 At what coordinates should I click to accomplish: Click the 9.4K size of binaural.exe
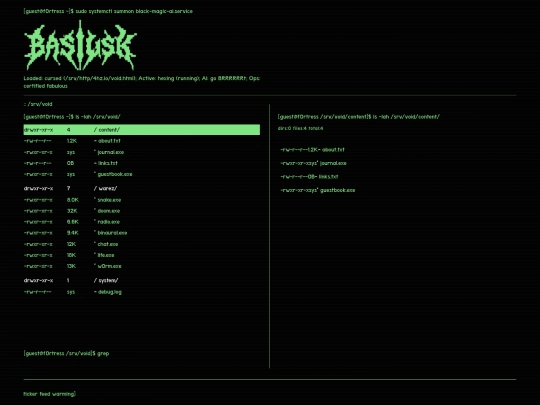point(73,233)
